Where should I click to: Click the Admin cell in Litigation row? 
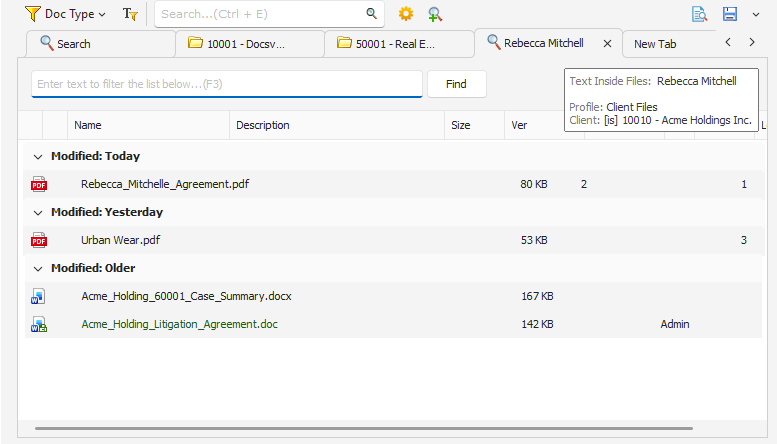pyautogui.click(x=674, y=324)
